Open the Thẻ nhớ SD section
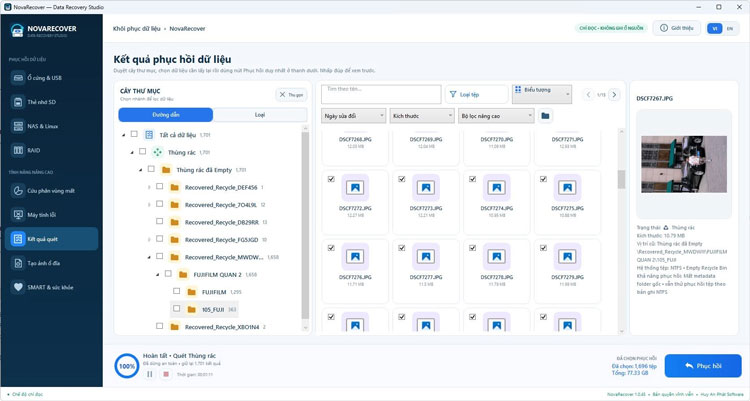The width and height of the screenshot is (750, 401). point(51,102)
